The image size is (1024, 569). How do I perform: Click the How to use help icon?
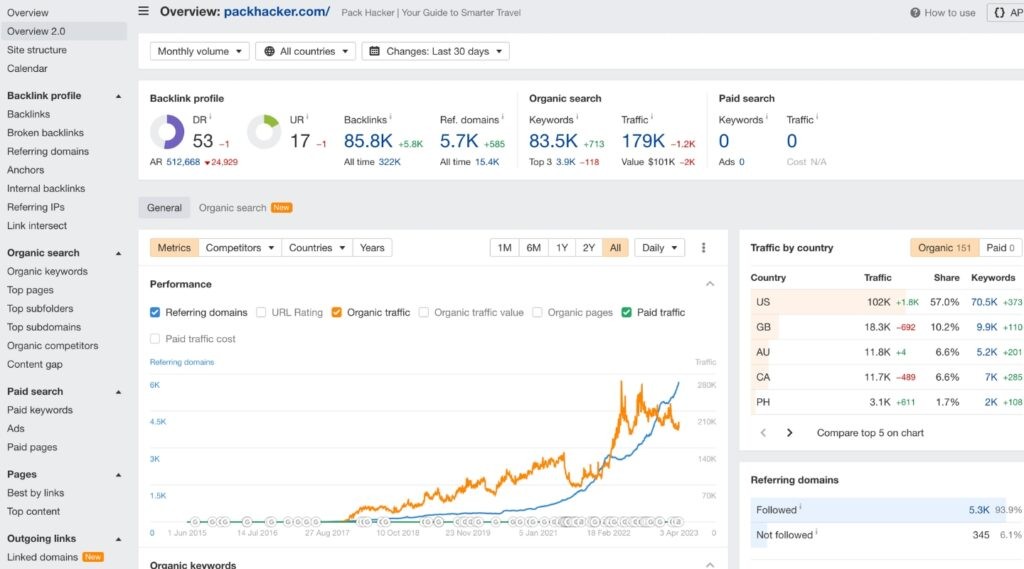click(915, 13)
